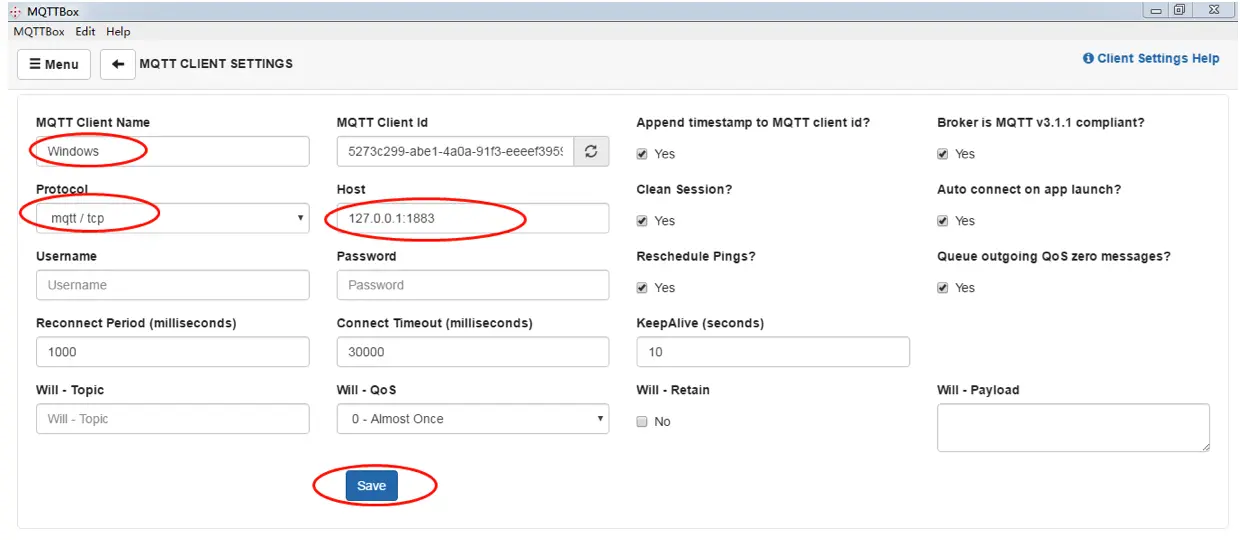Click the KeepAlive (seconds) label
Viewport: 1240px width, 540px height.
[x=700, y=324]
